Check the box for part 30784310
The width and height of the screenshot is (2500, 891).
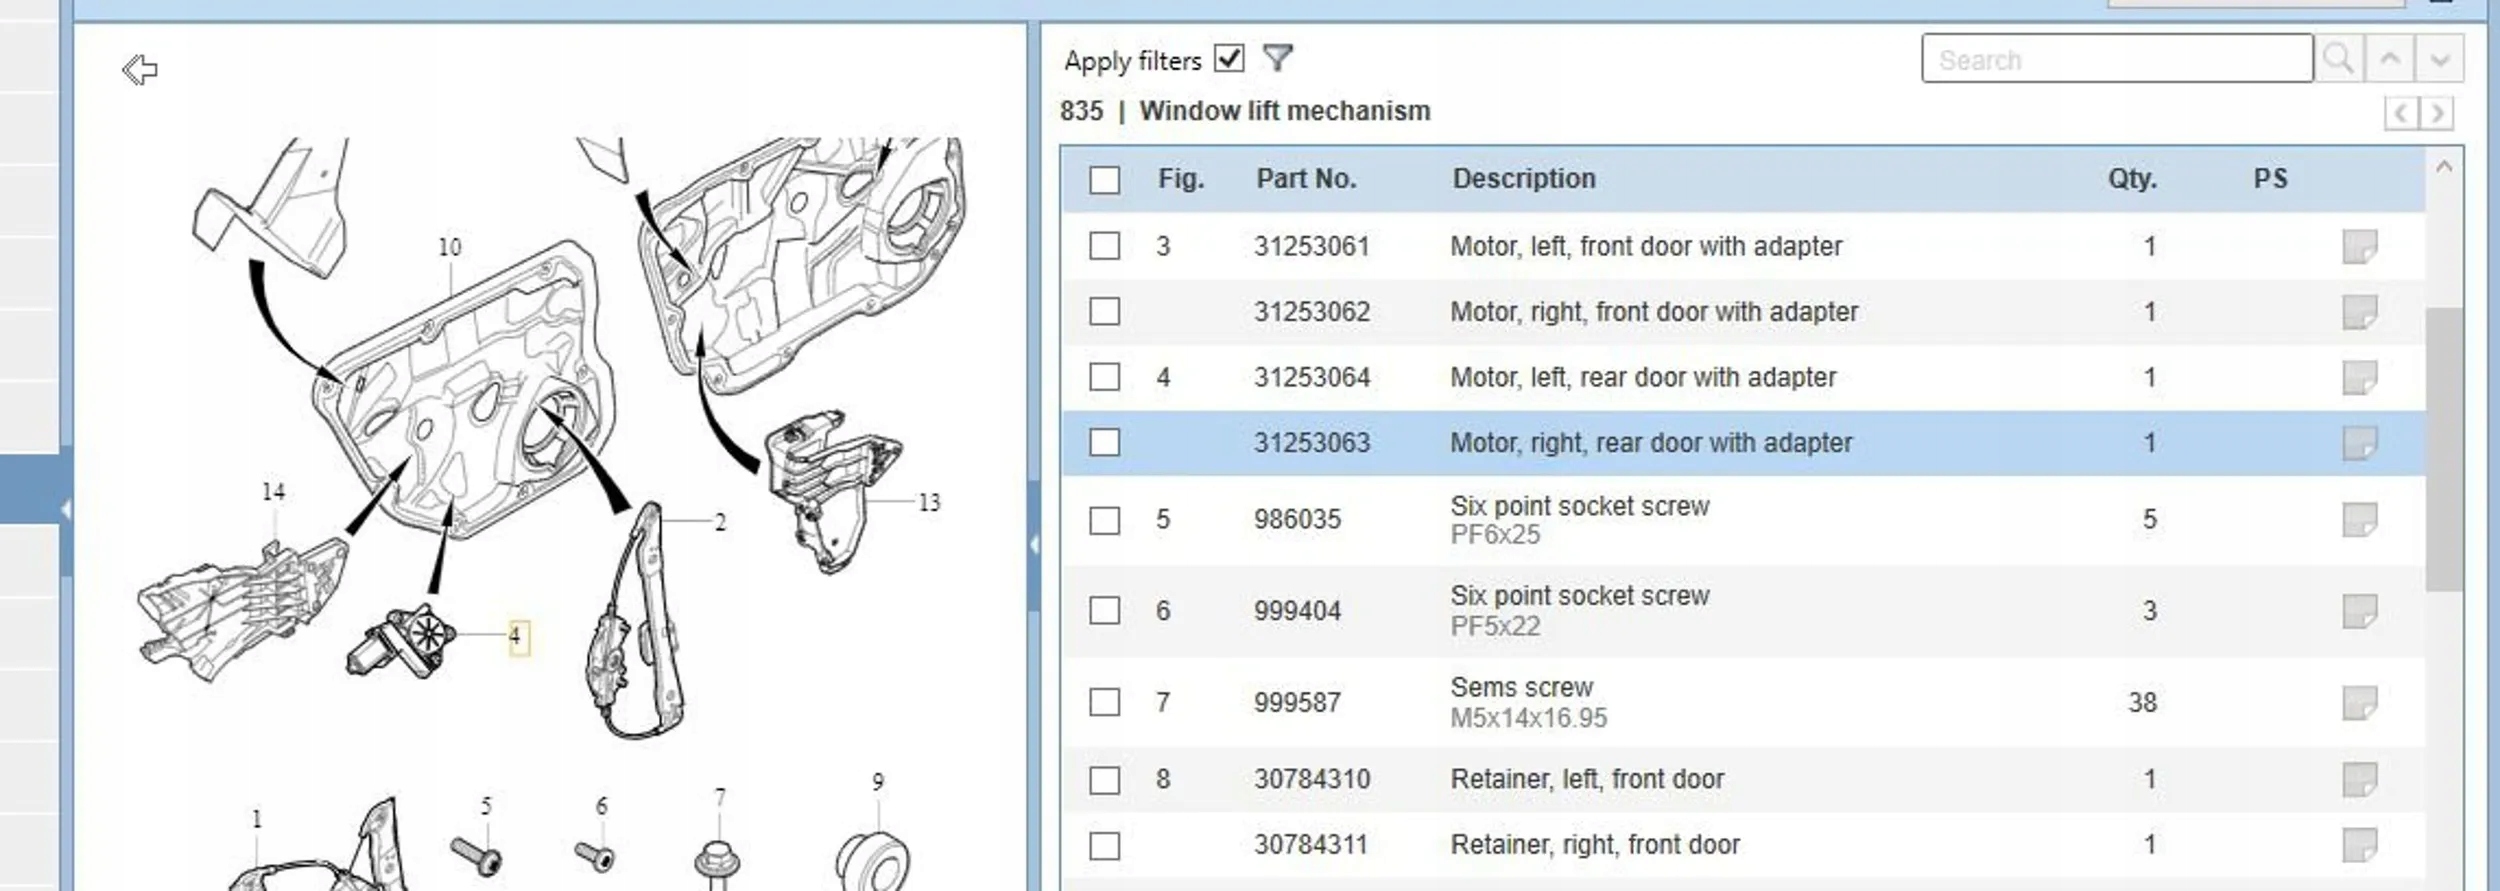[1104, 780]
